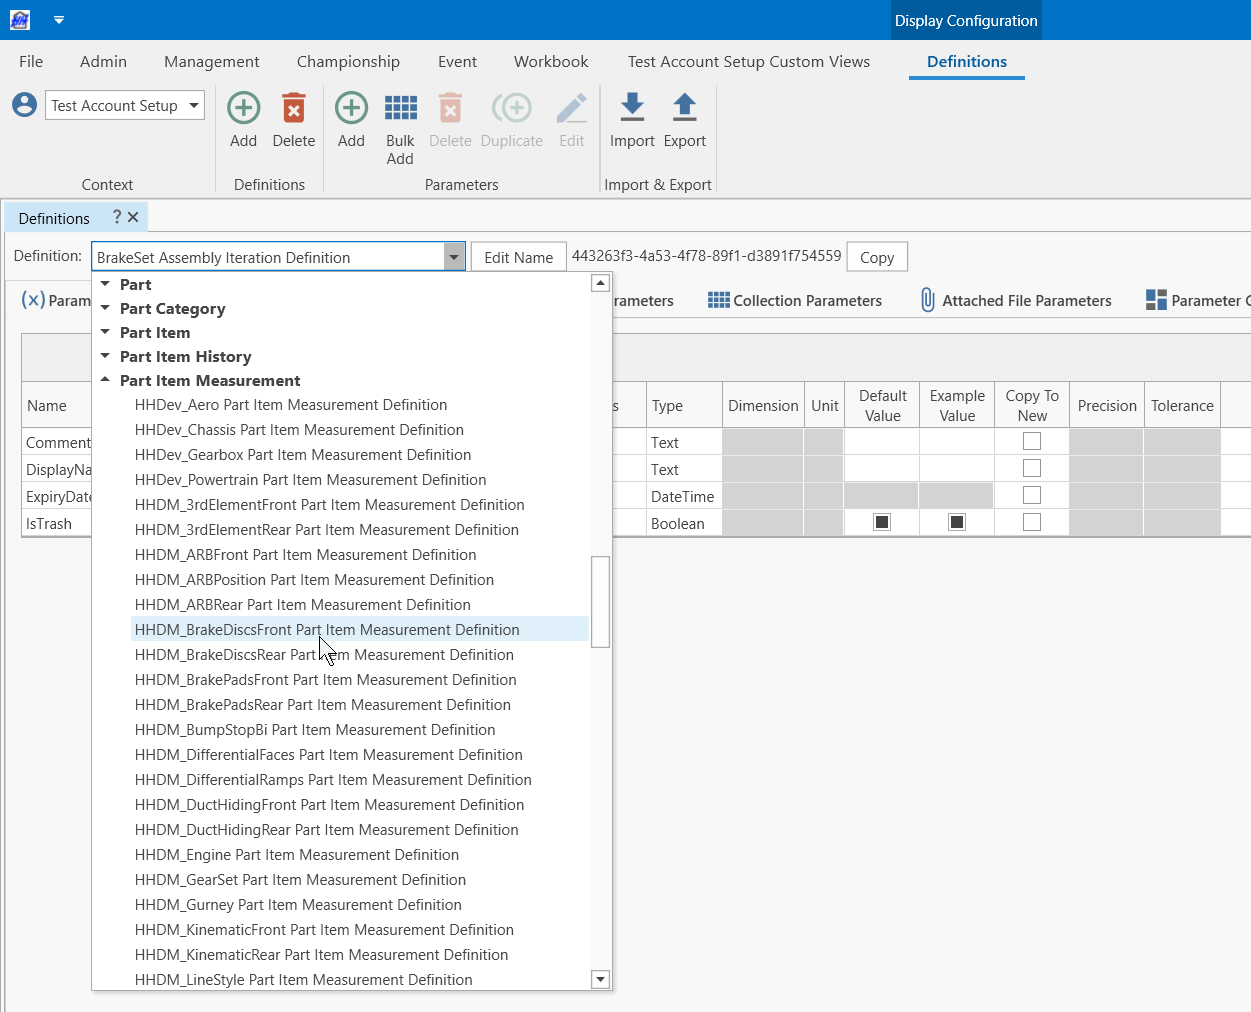Open Bulk Add parameters grid icon
This screenshot has width=1251, height=1012.
coord(400,108)
